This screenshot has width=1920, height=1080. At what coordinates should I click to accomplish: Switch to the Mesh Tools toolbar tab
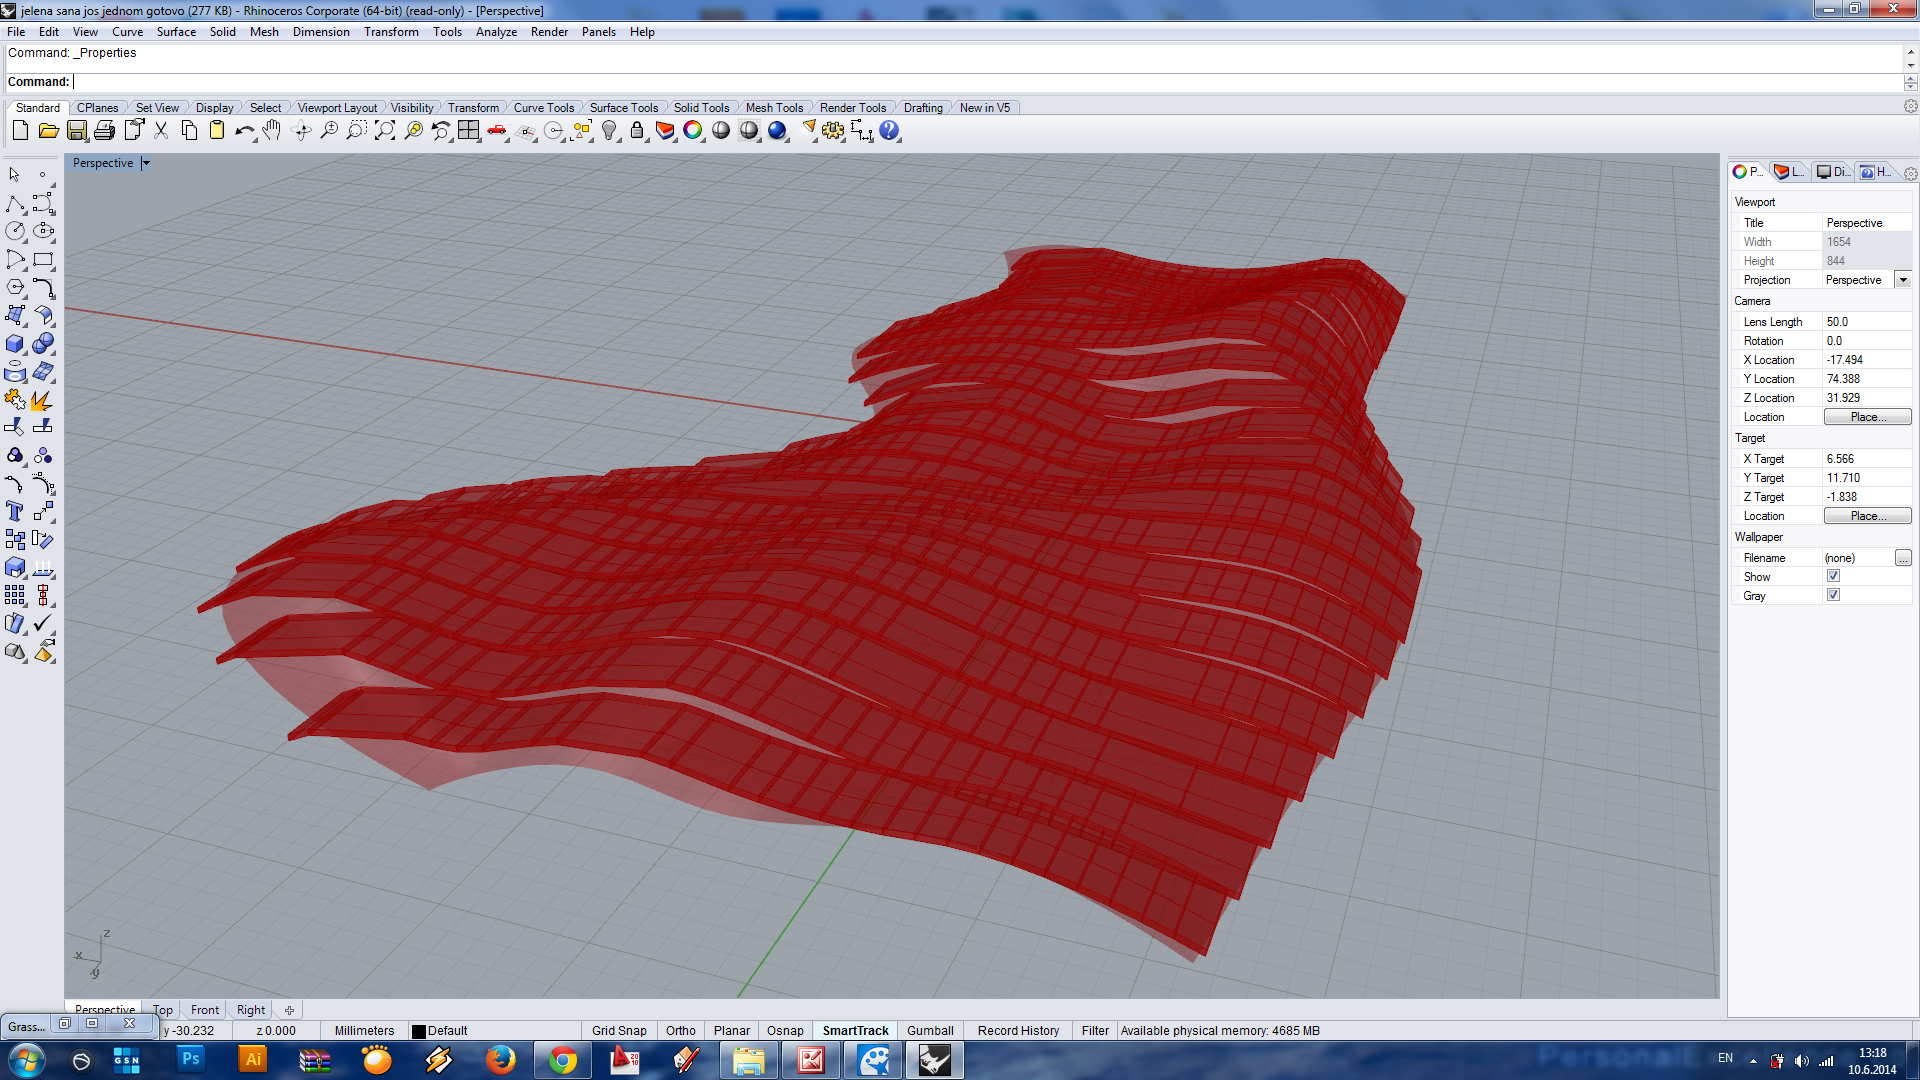[x=774, y=108]
